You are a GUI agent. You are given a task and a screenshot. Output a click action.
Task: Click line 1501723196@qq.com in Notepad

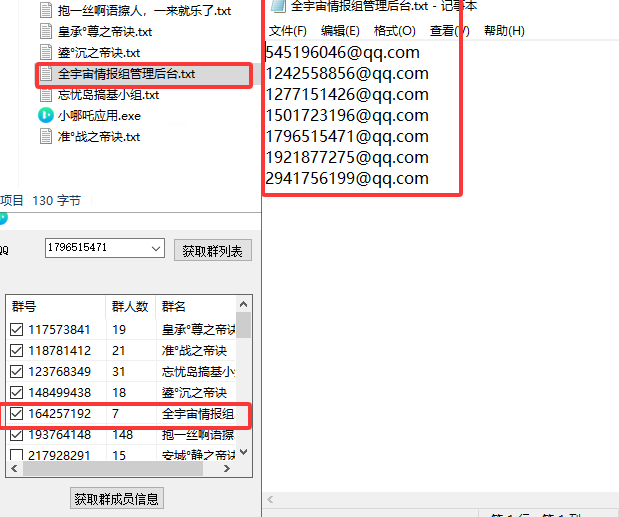[x=347, y=115]
